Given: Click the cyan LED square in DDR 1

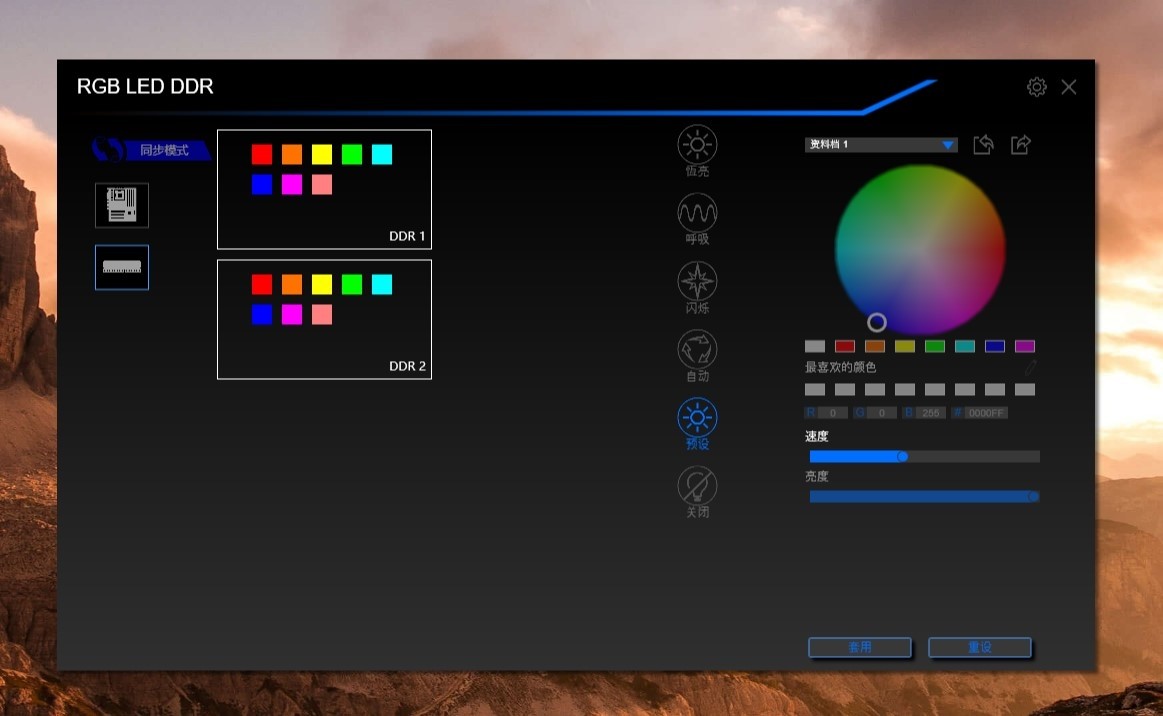Looking at the screenshot, I should click(x=382, y=154).
